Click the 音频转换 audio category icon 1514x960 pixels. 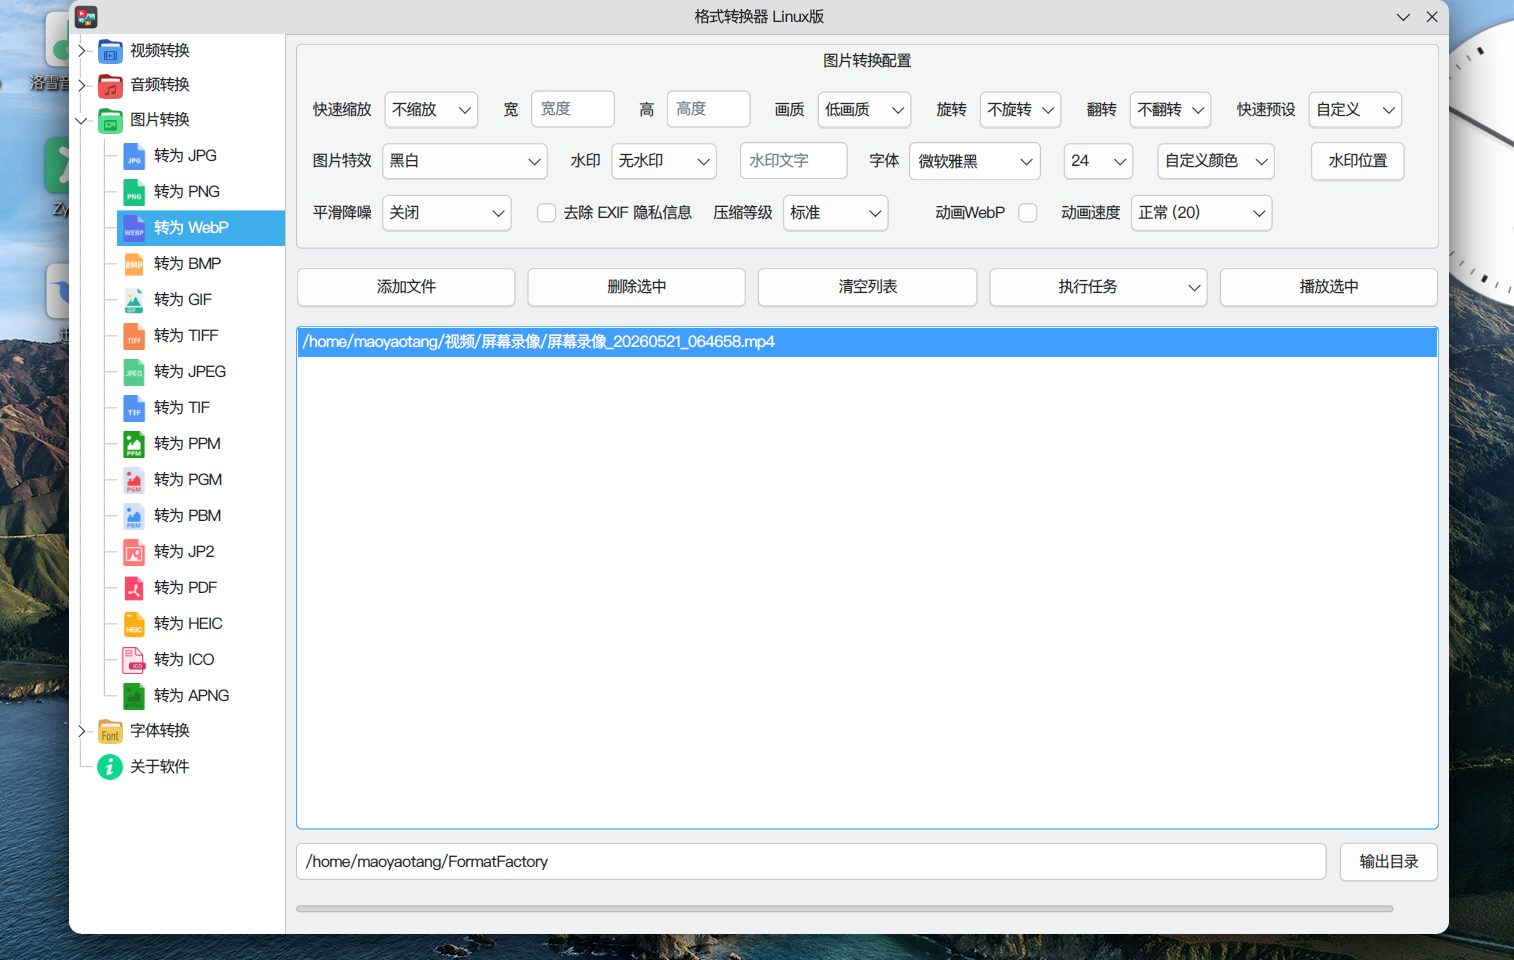tap(110, 85)
